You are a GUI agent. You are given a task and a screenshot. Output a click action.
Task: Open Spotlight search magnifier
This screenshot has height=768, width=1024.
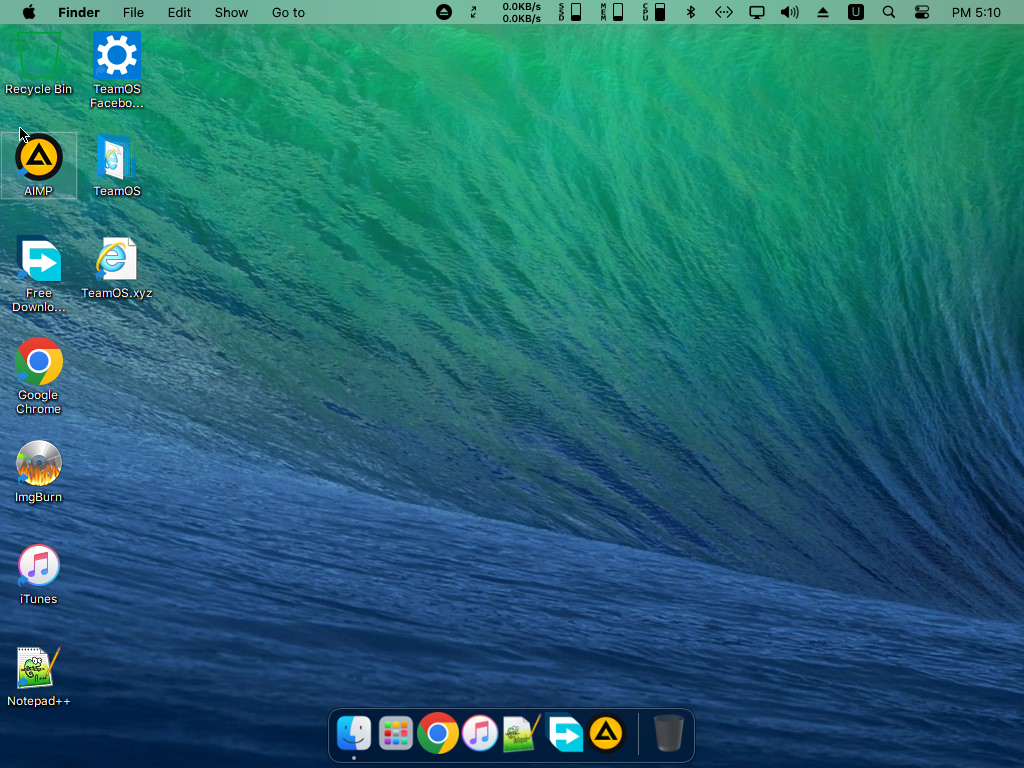tap(889, 12)
